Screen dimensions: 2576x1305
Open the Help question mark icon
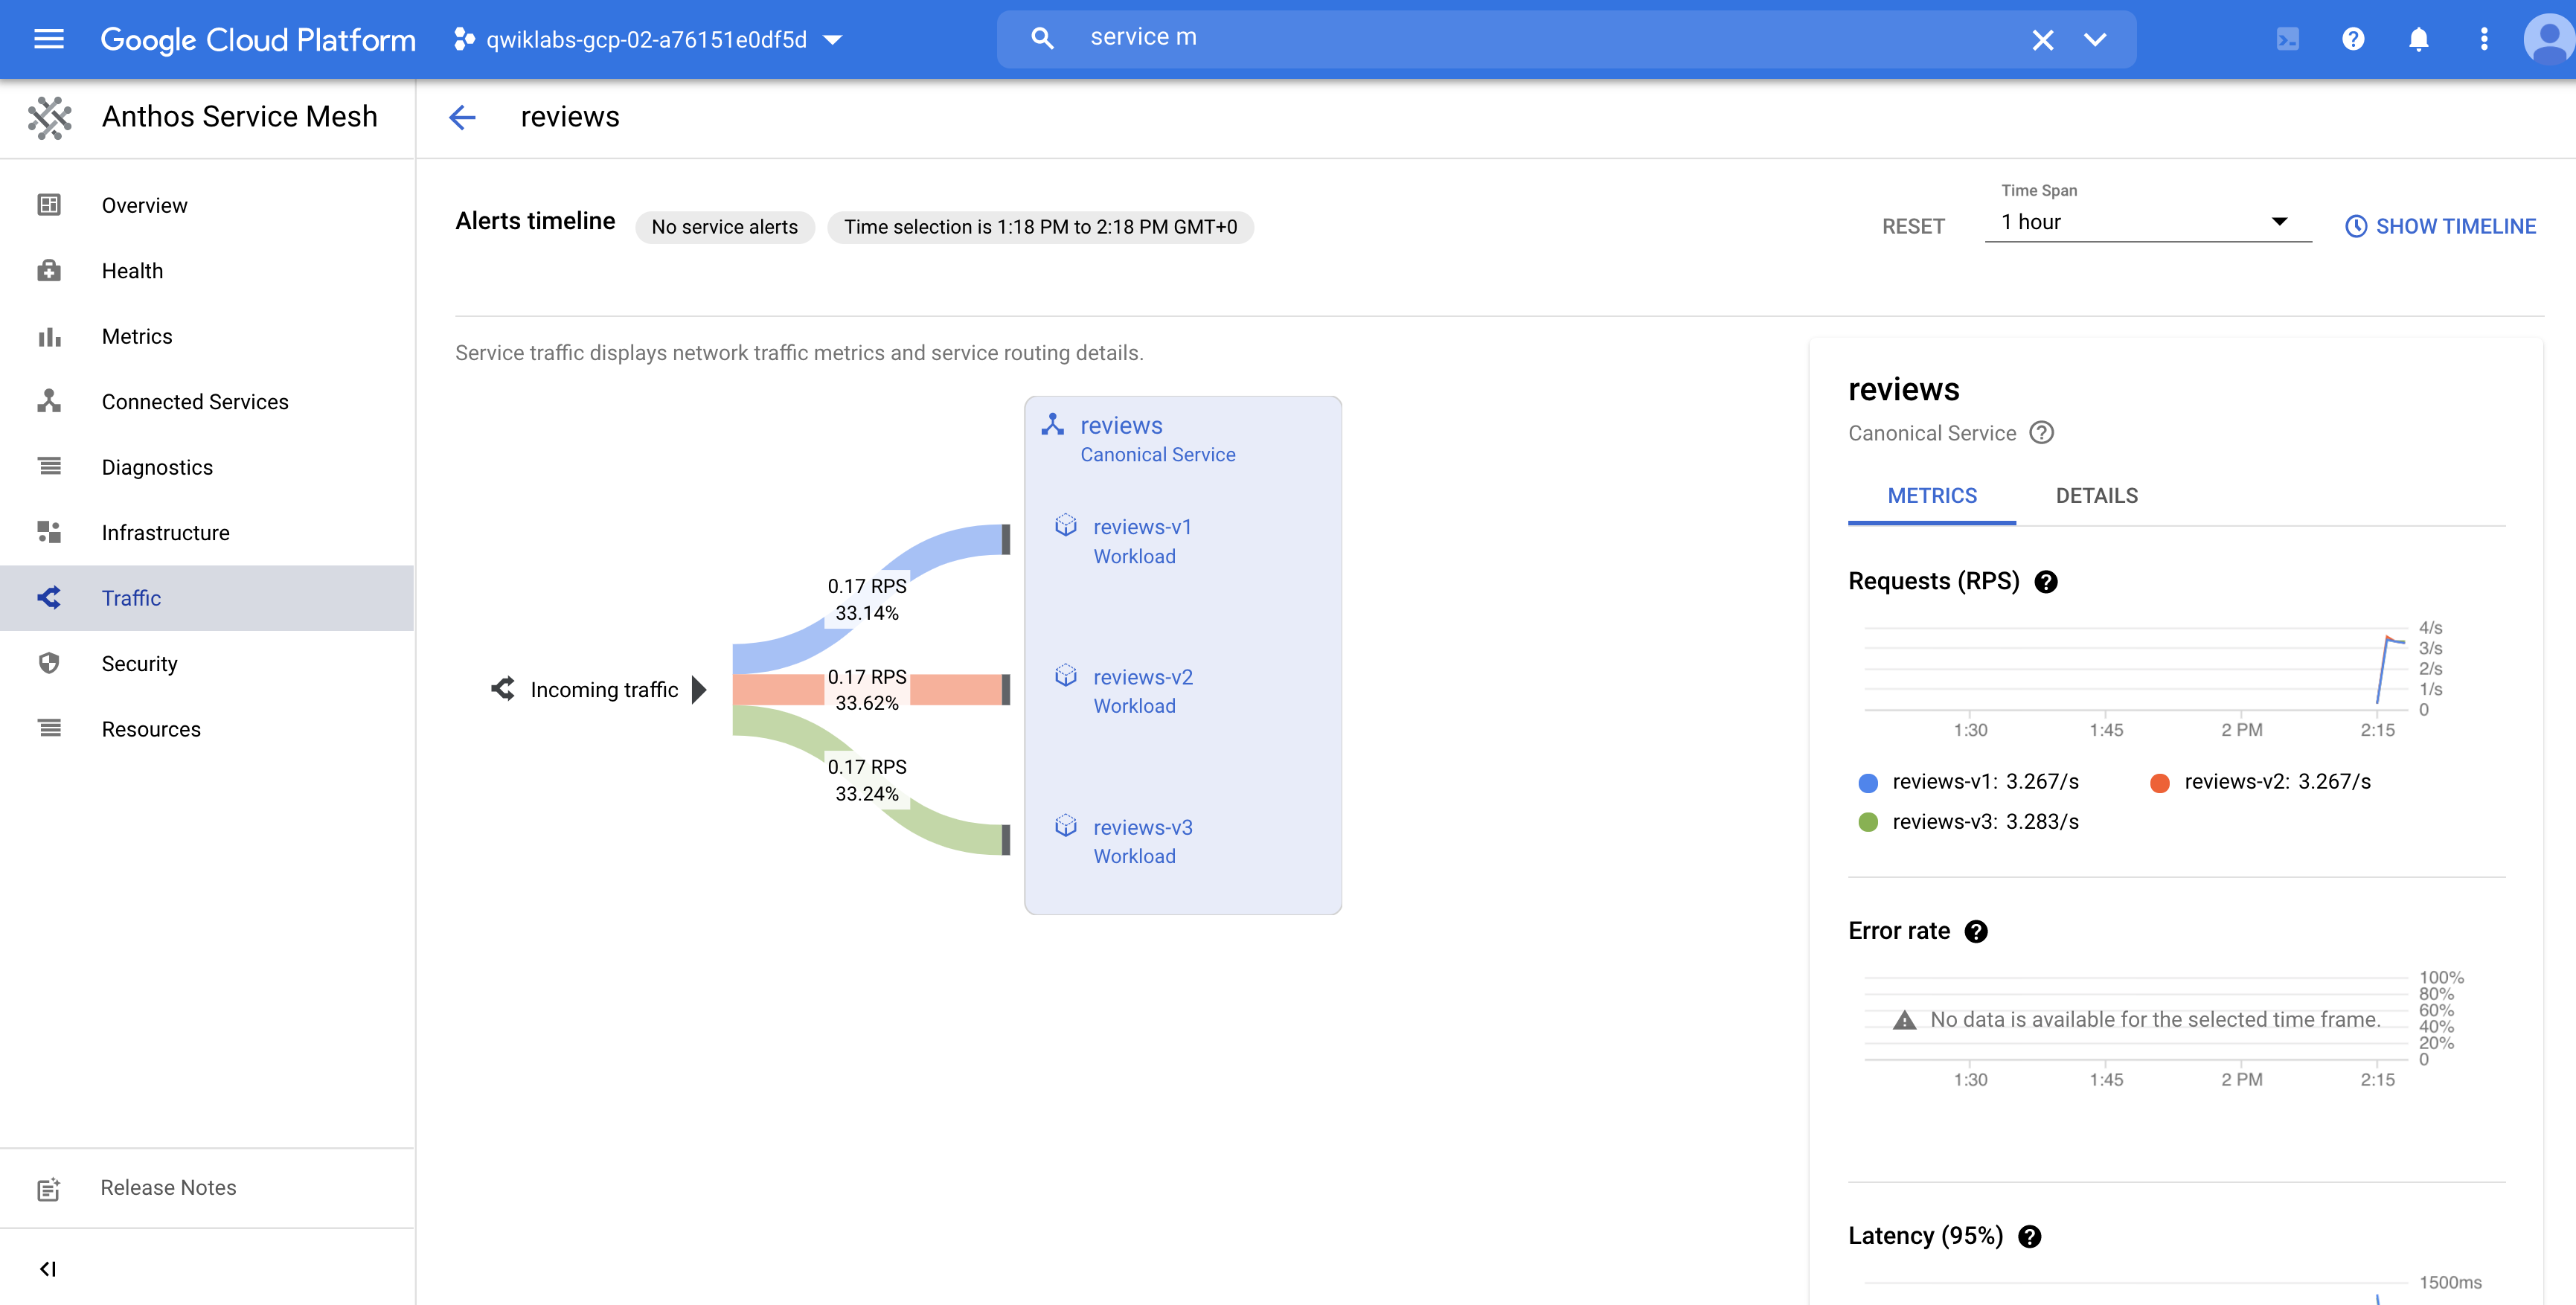(2353, 39)
